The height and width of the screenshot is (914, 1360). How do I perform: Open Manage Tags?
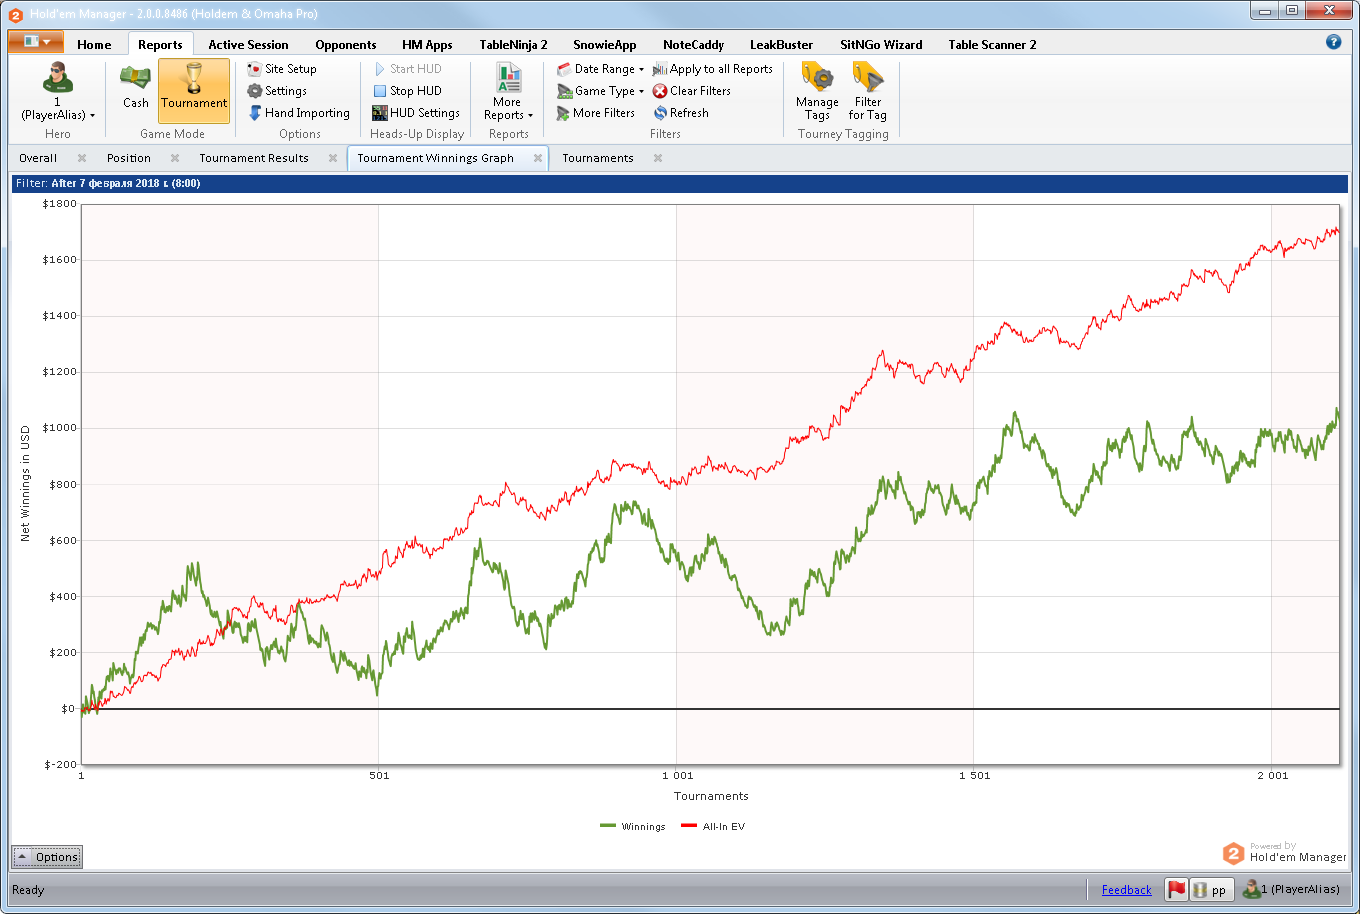coord(817,91)
